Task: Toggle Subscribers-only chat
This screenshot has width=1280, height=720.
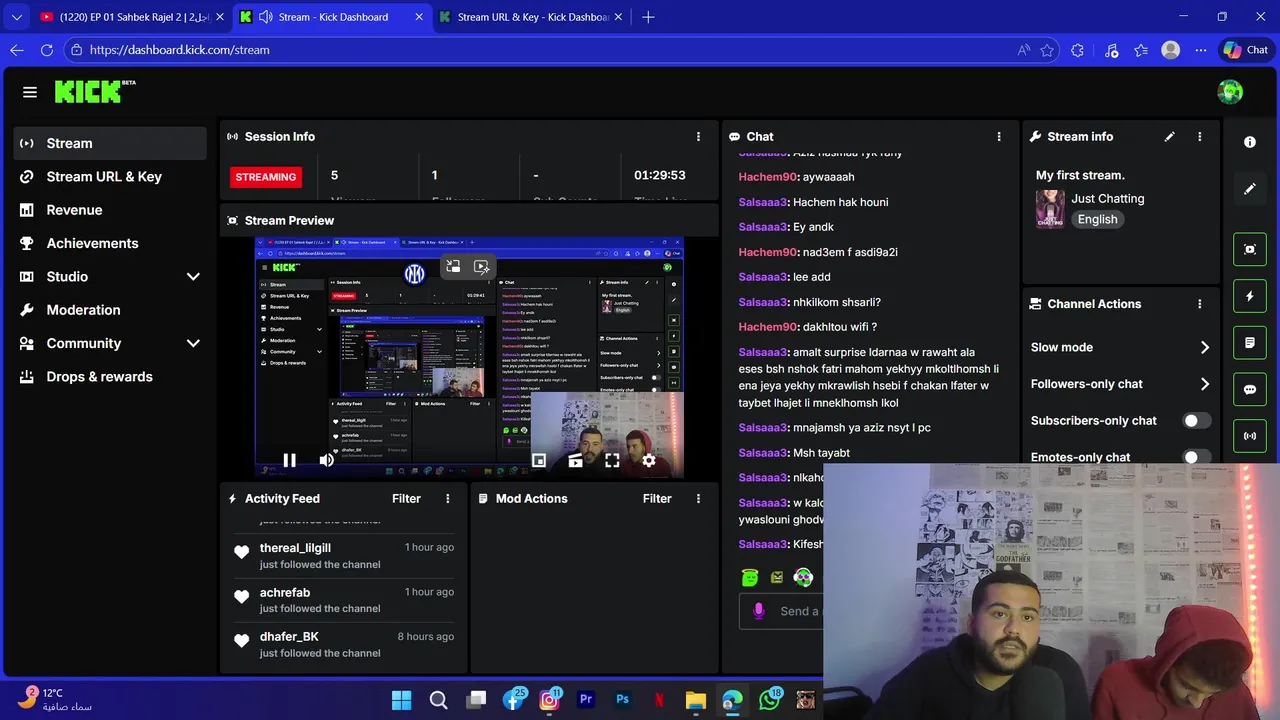Action: coord(1196,421)
